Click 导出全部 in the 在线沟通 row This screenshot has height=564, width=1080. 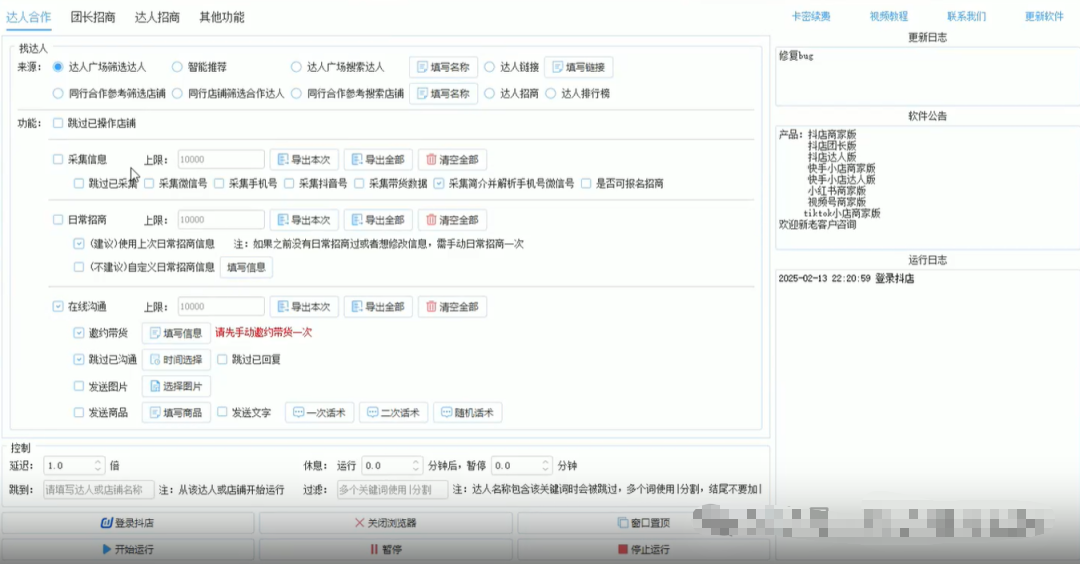coord(378,307)
